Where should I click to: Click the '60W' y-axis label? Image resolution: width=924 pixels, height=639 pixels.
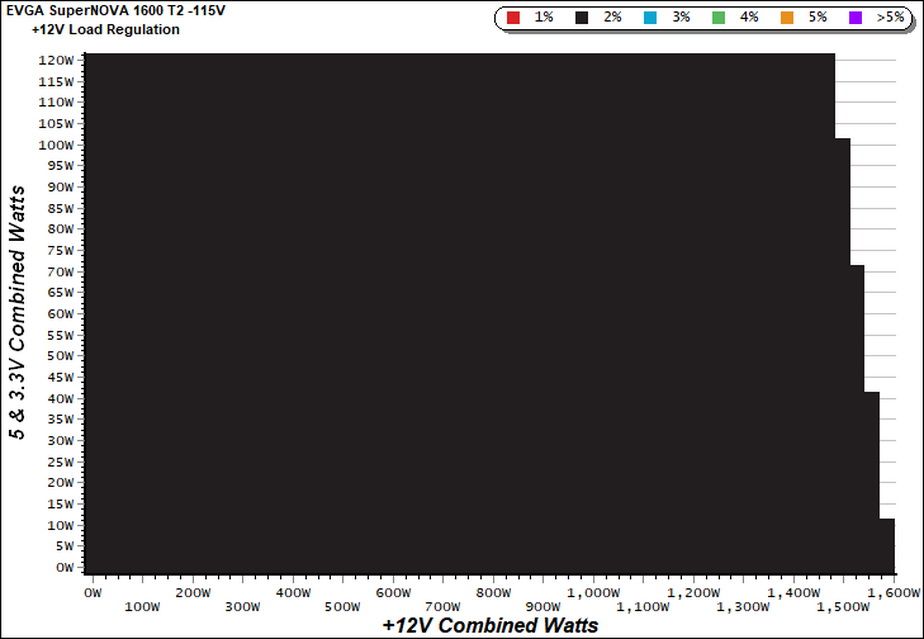[x=61, y=314]
